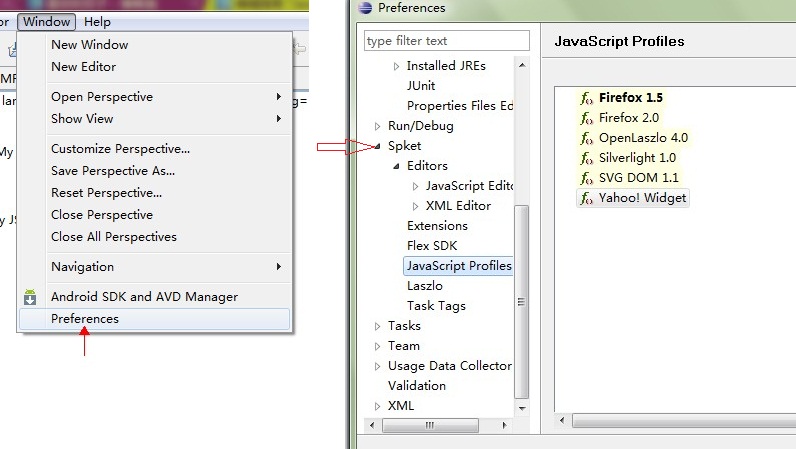The height and width of the screenshot is (449, 796).
Task: Click the filter text input field
Action: point(446,41)
